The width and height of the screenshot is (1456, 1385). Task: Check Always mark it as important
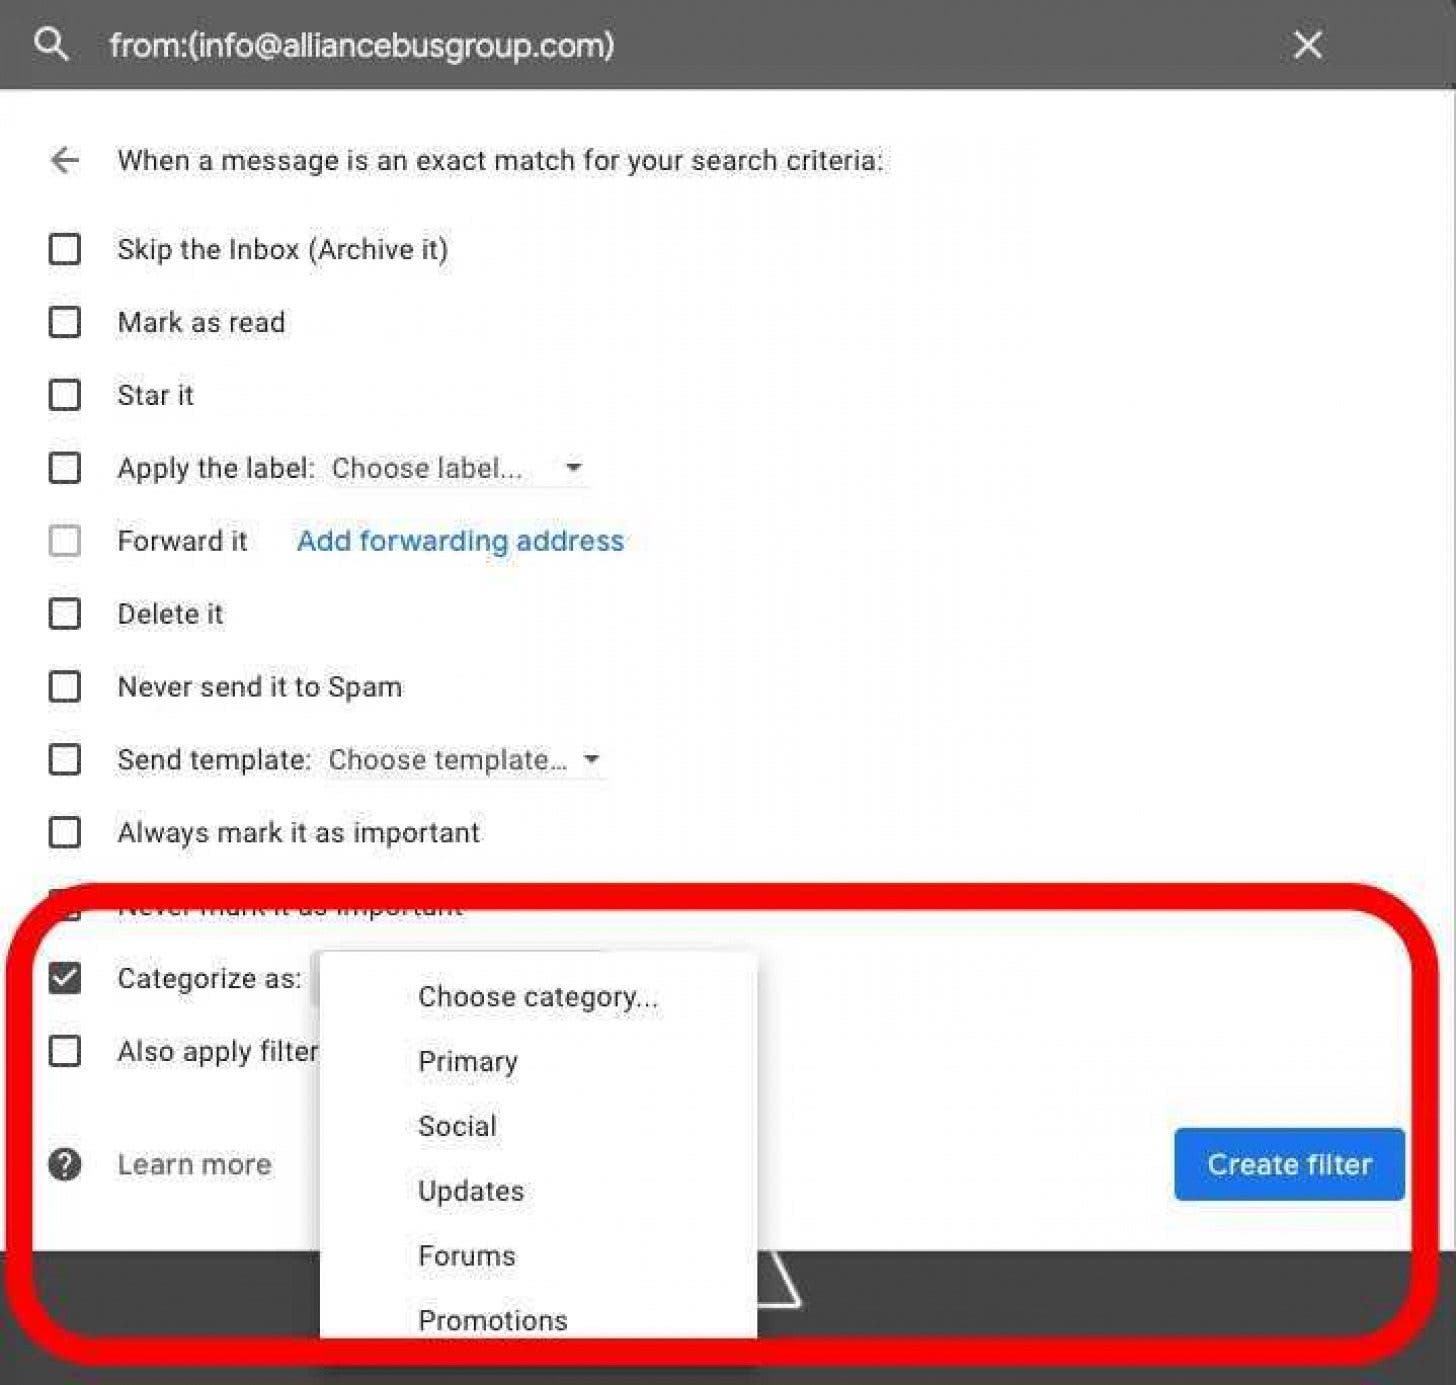pyautogui.click(x=64, y=831)
